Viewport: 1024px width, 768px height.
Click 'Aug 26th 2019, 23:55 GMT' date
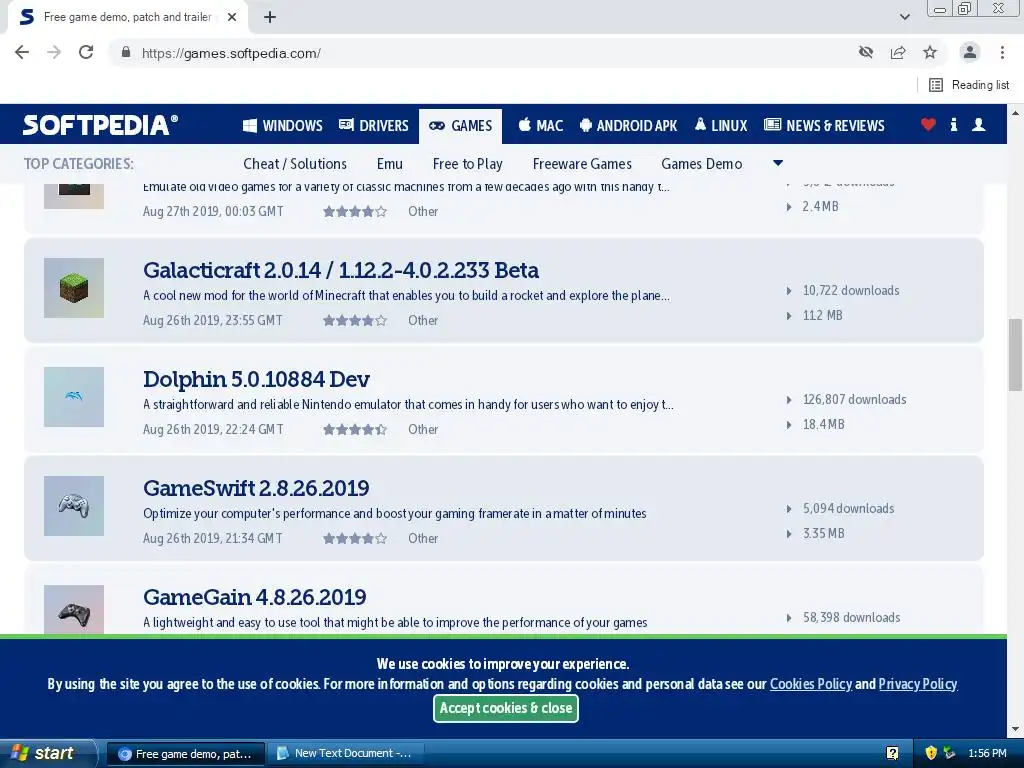pyautogui.click(x=213, y=321)
